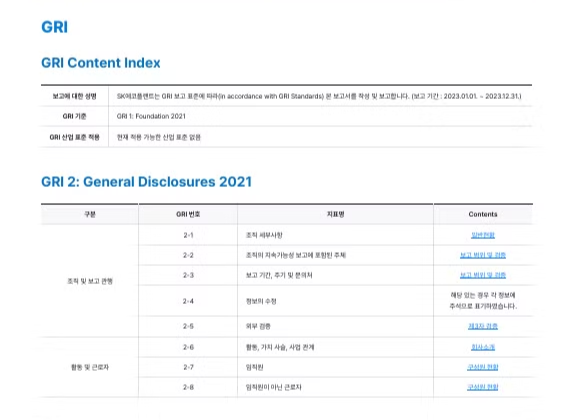Select the GRI 기준 row label
572x420 pixels.
pos(74,116)
